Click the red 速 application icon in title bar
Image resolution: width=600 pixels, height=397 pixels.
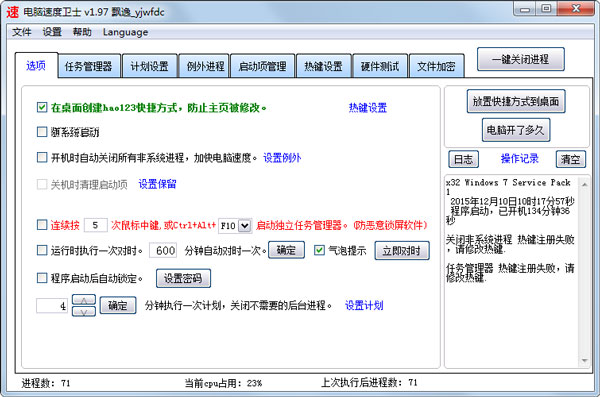(12, 12)
